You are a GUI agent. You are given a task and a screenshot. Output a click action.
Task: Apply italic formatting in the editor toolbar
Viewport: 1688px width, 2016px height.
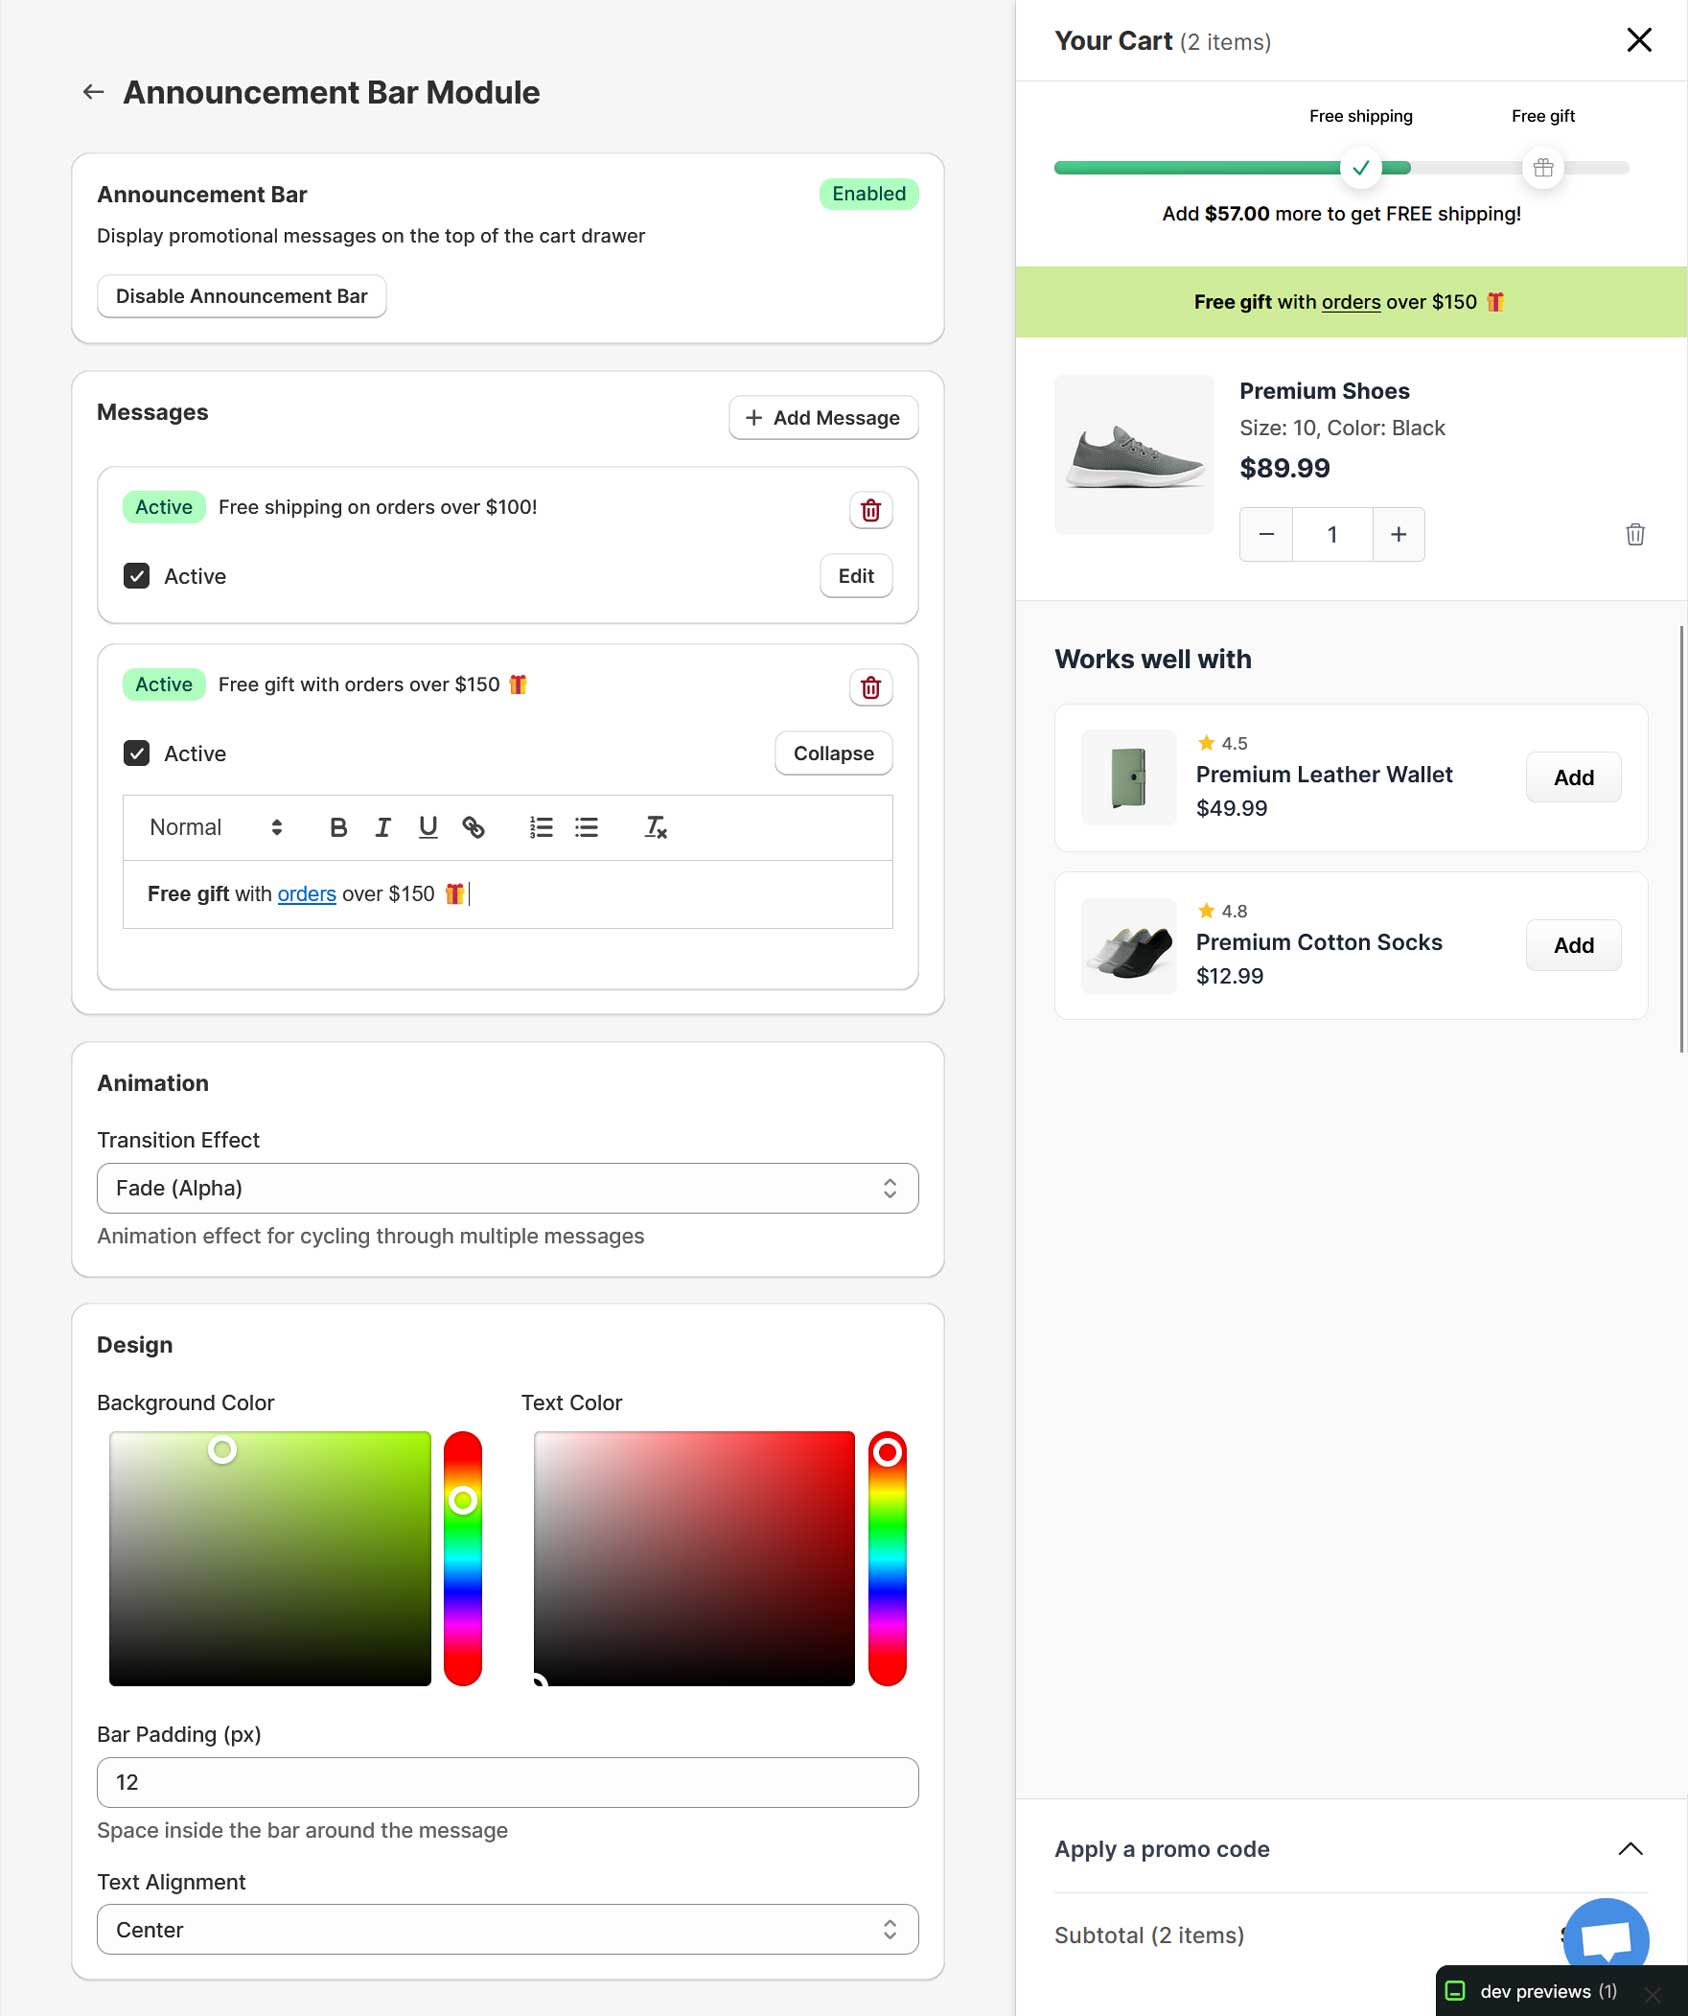tap(382, 827)
